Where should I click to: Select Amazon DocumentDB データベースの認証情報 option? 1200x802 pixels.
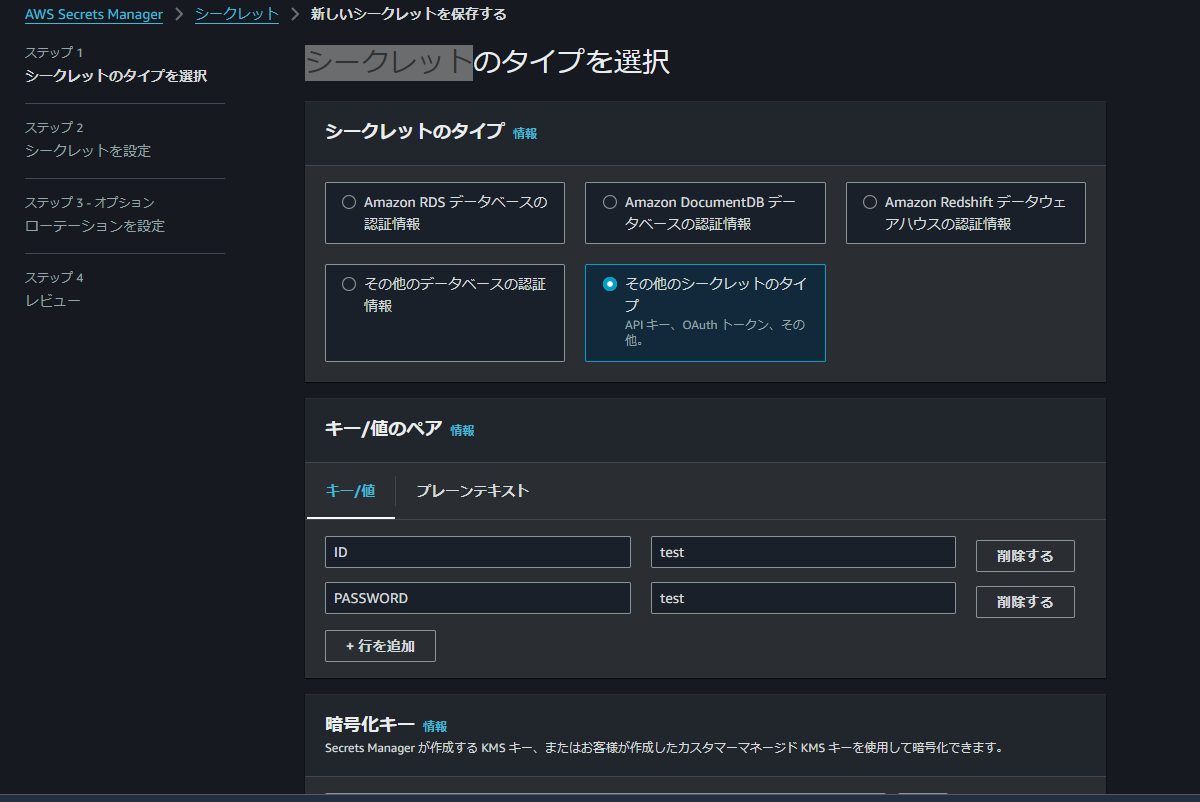[x=610, y=202]
